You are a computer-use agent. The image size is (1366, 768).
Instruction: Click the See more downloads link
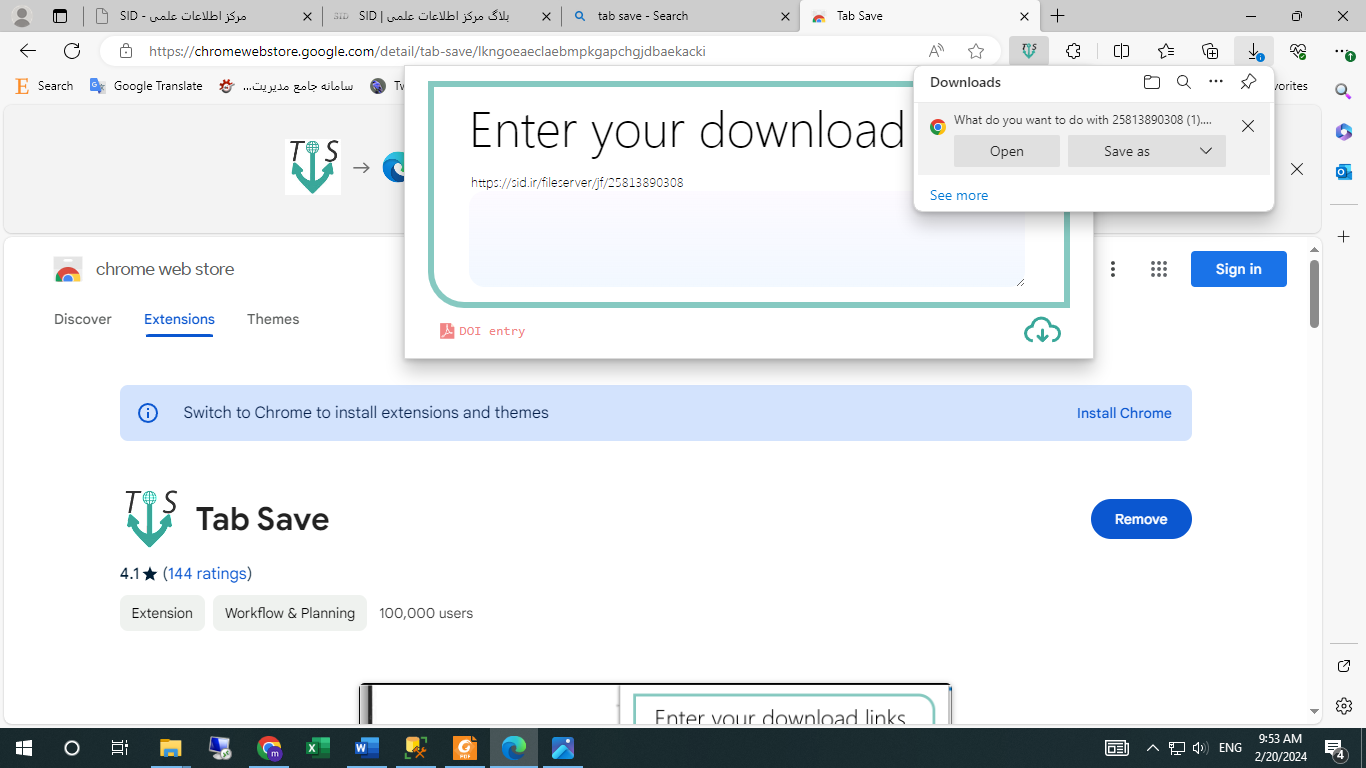(959, 195)
